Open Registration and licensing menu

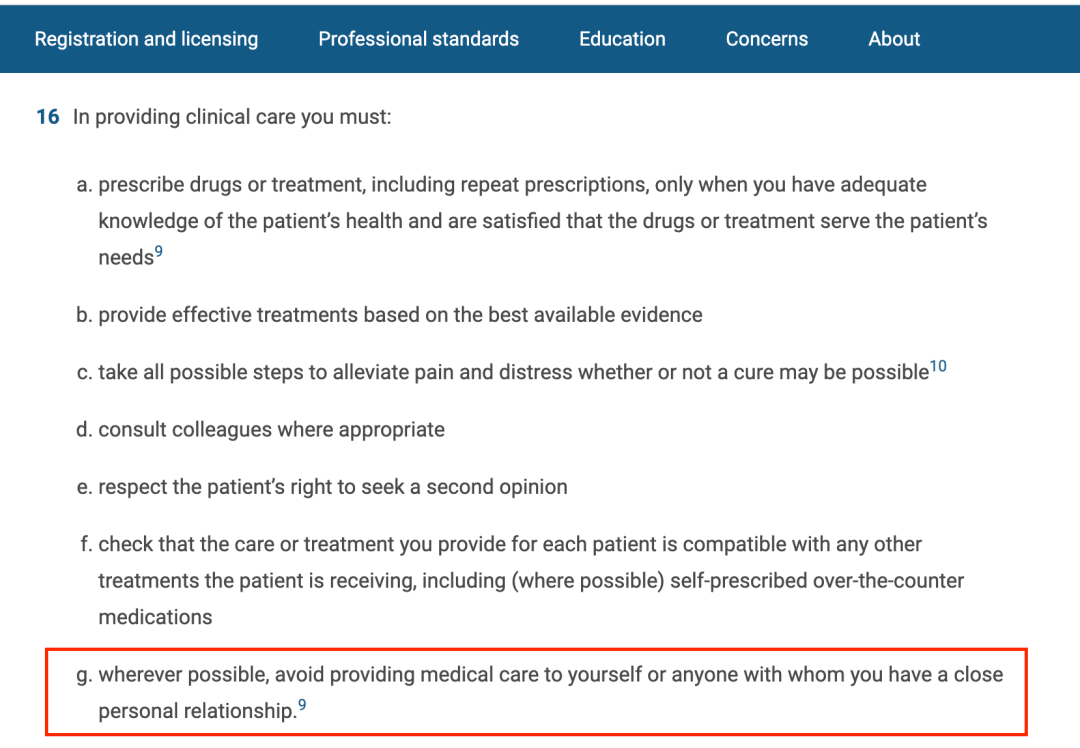pyautogui.click(x=146, y=39)
